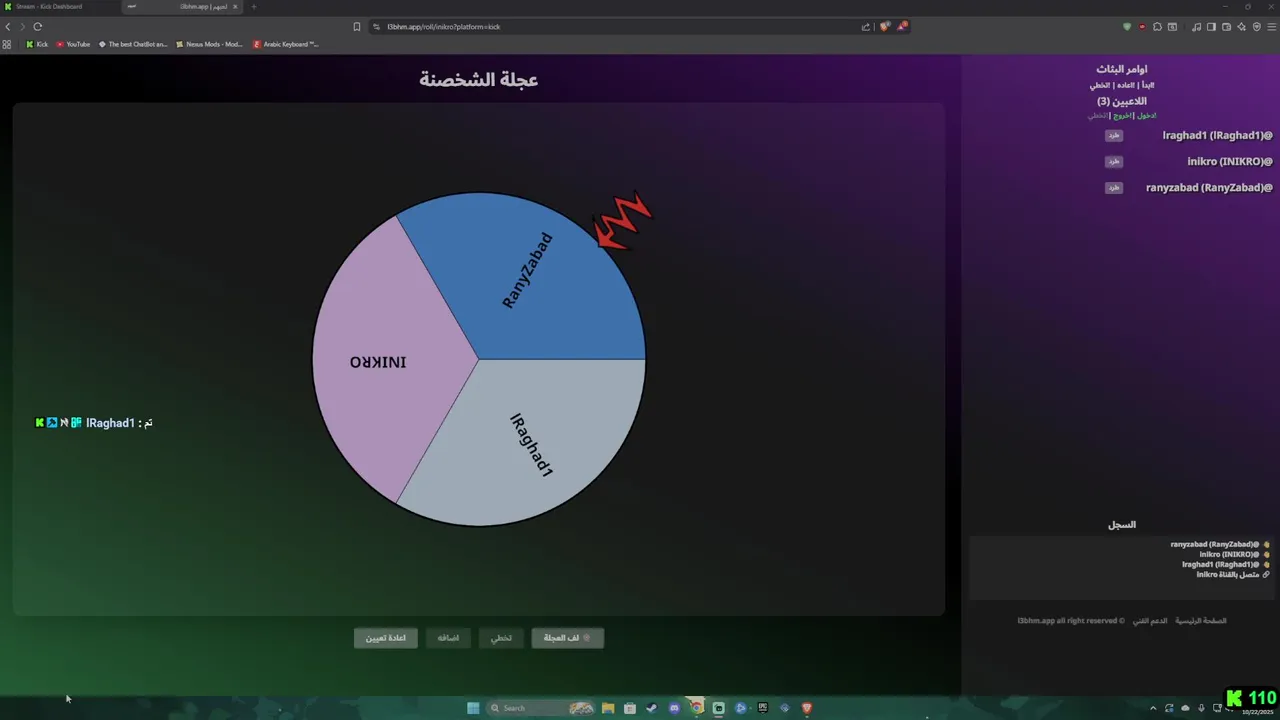This screenshot has height=720, width=1280.
Task: Click the page title عجلة الشخصنة
Action: (478, 80)
